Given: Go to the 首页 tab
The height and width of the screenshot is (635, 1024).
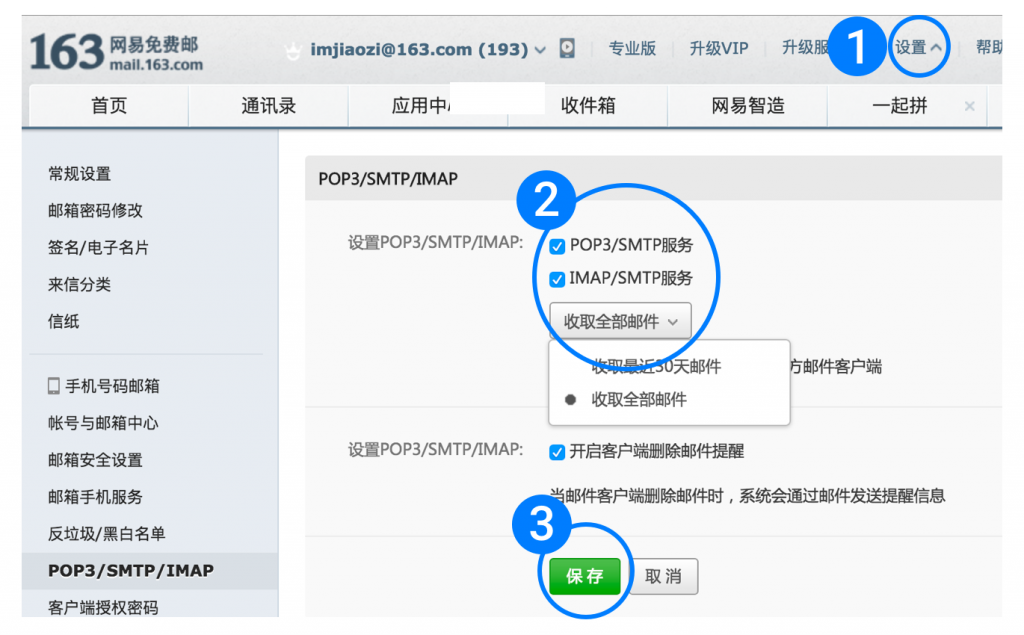Looking at the screenshot, I should coord(109,106).
